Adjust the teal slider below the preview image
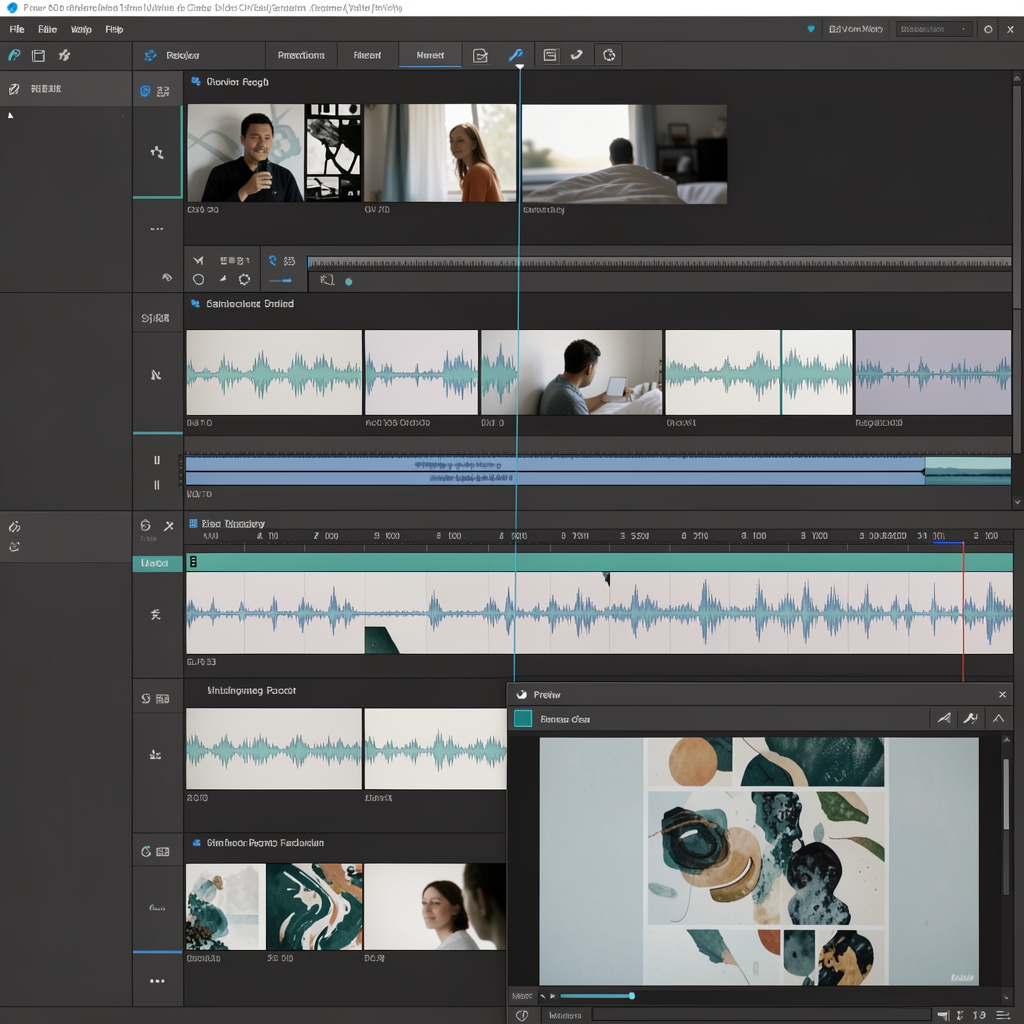 [x=598, y=996]
